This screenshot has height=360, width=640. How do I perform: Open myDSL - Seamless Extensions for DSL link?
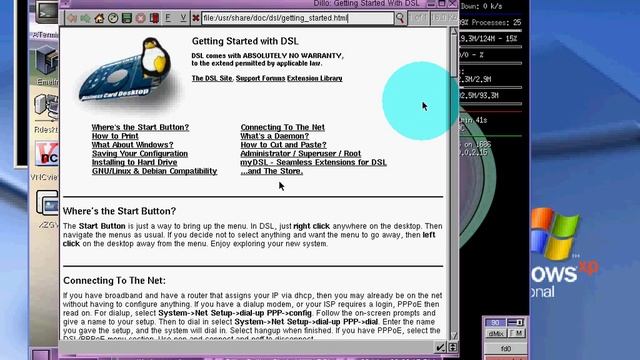313,162
